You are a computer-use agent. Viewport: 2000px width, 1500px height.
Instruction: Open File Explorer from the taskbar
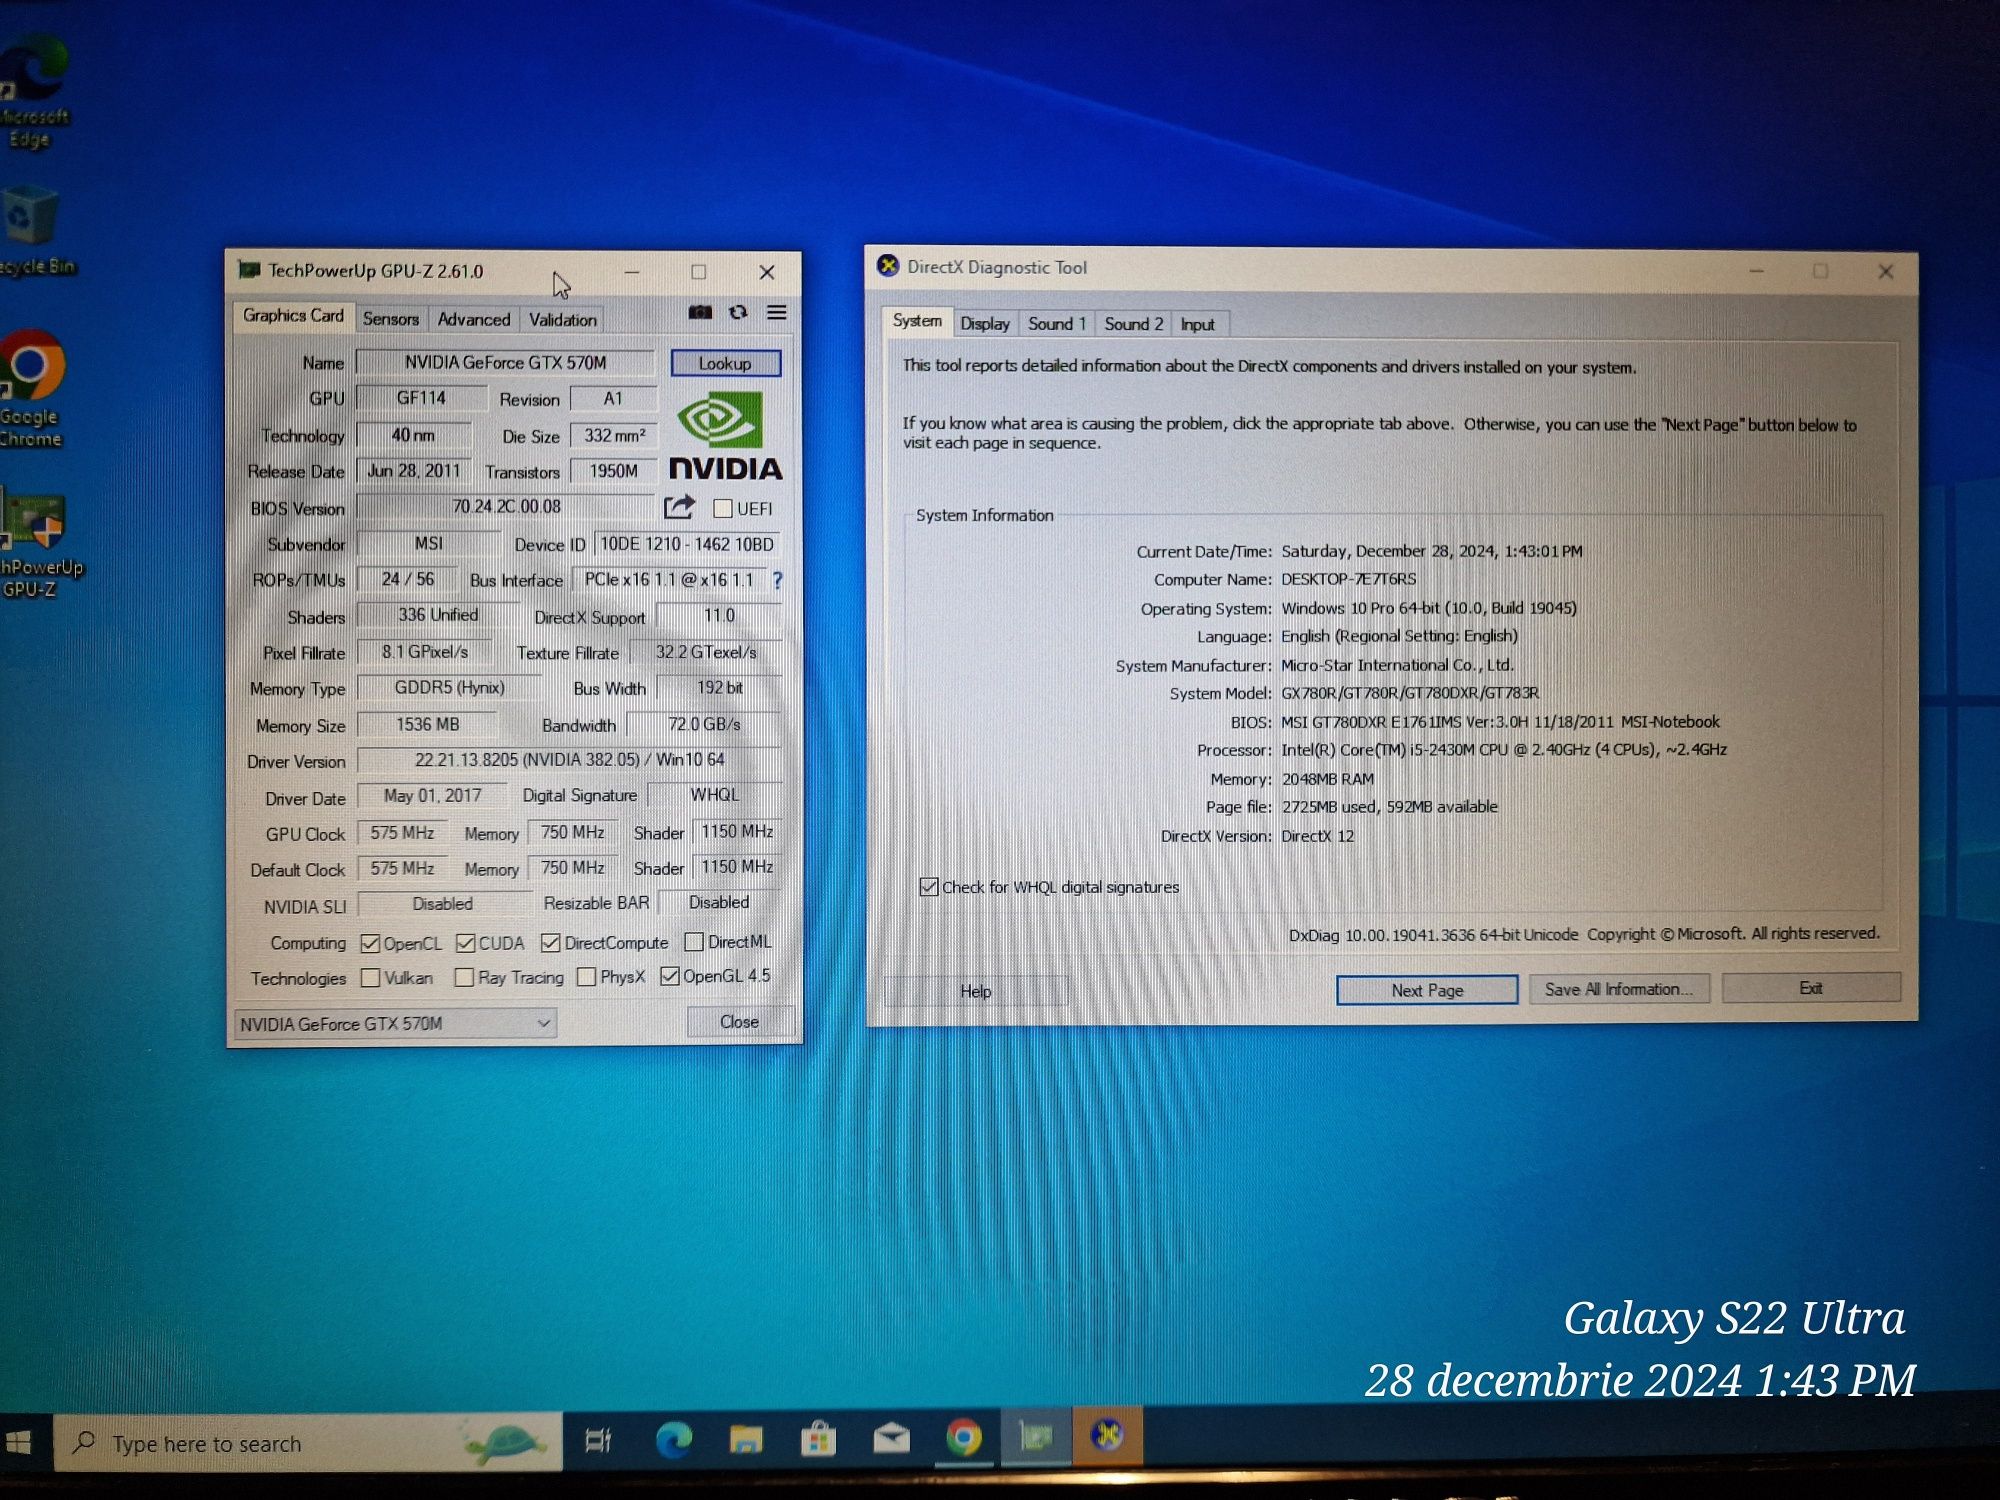746,1440
